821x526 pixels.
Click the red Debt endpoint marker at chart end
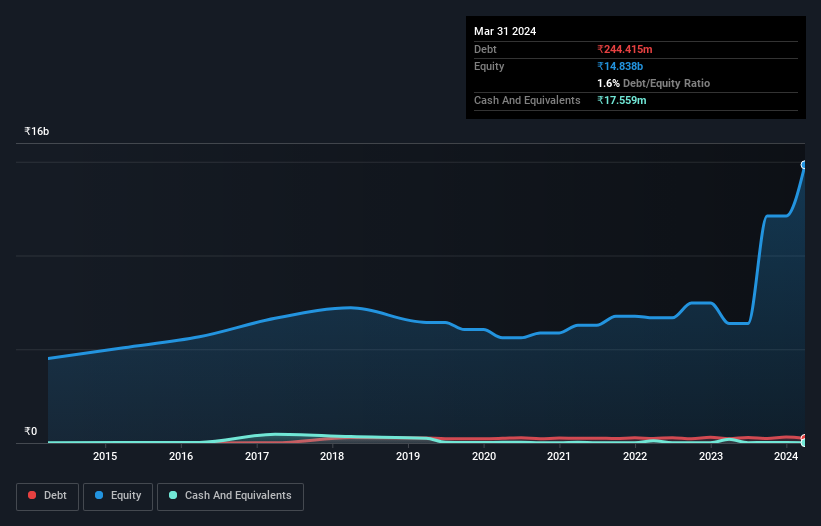[x=804, y=438]
